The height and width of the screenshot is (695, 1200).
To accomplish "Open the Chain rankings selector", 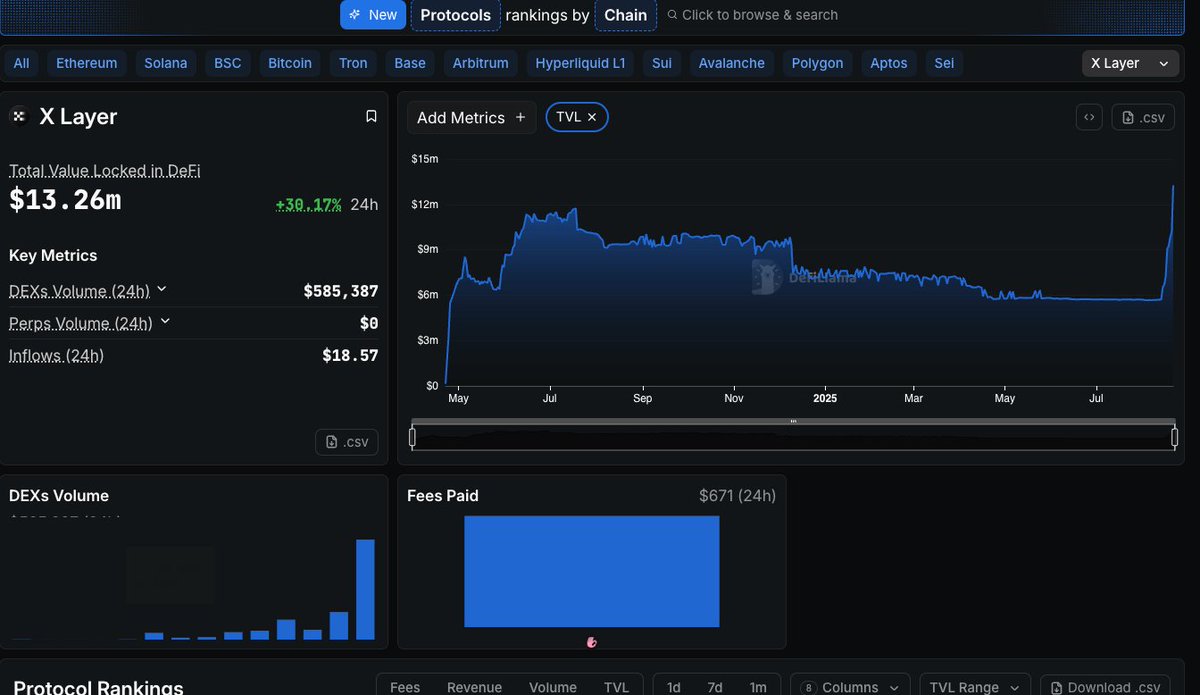I will [x=626, y=15].
